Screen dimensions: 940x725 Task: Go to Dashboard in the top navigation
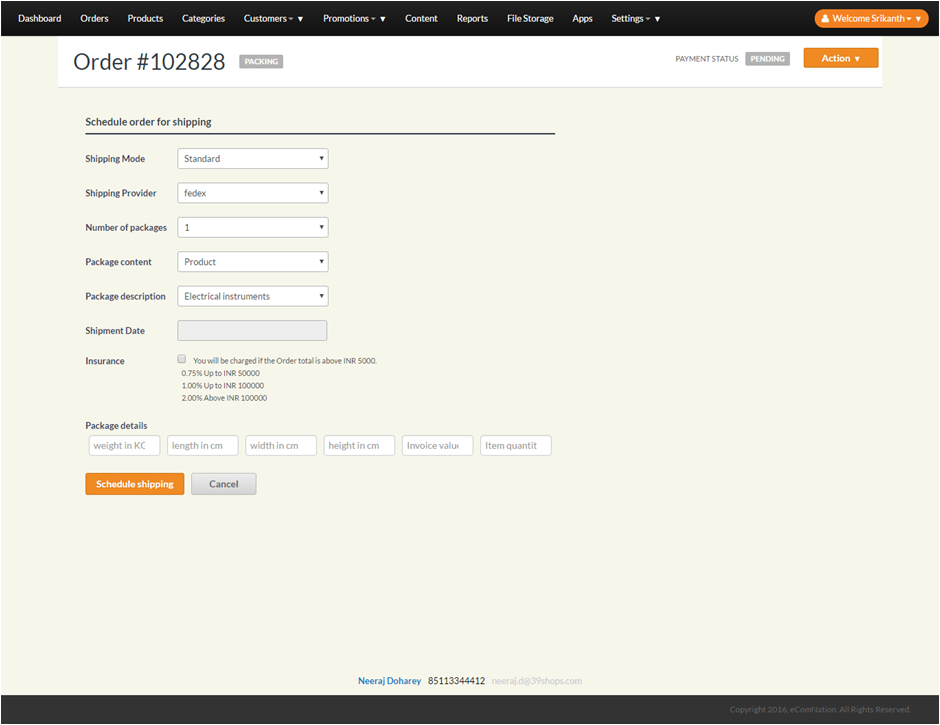(40, 19)
